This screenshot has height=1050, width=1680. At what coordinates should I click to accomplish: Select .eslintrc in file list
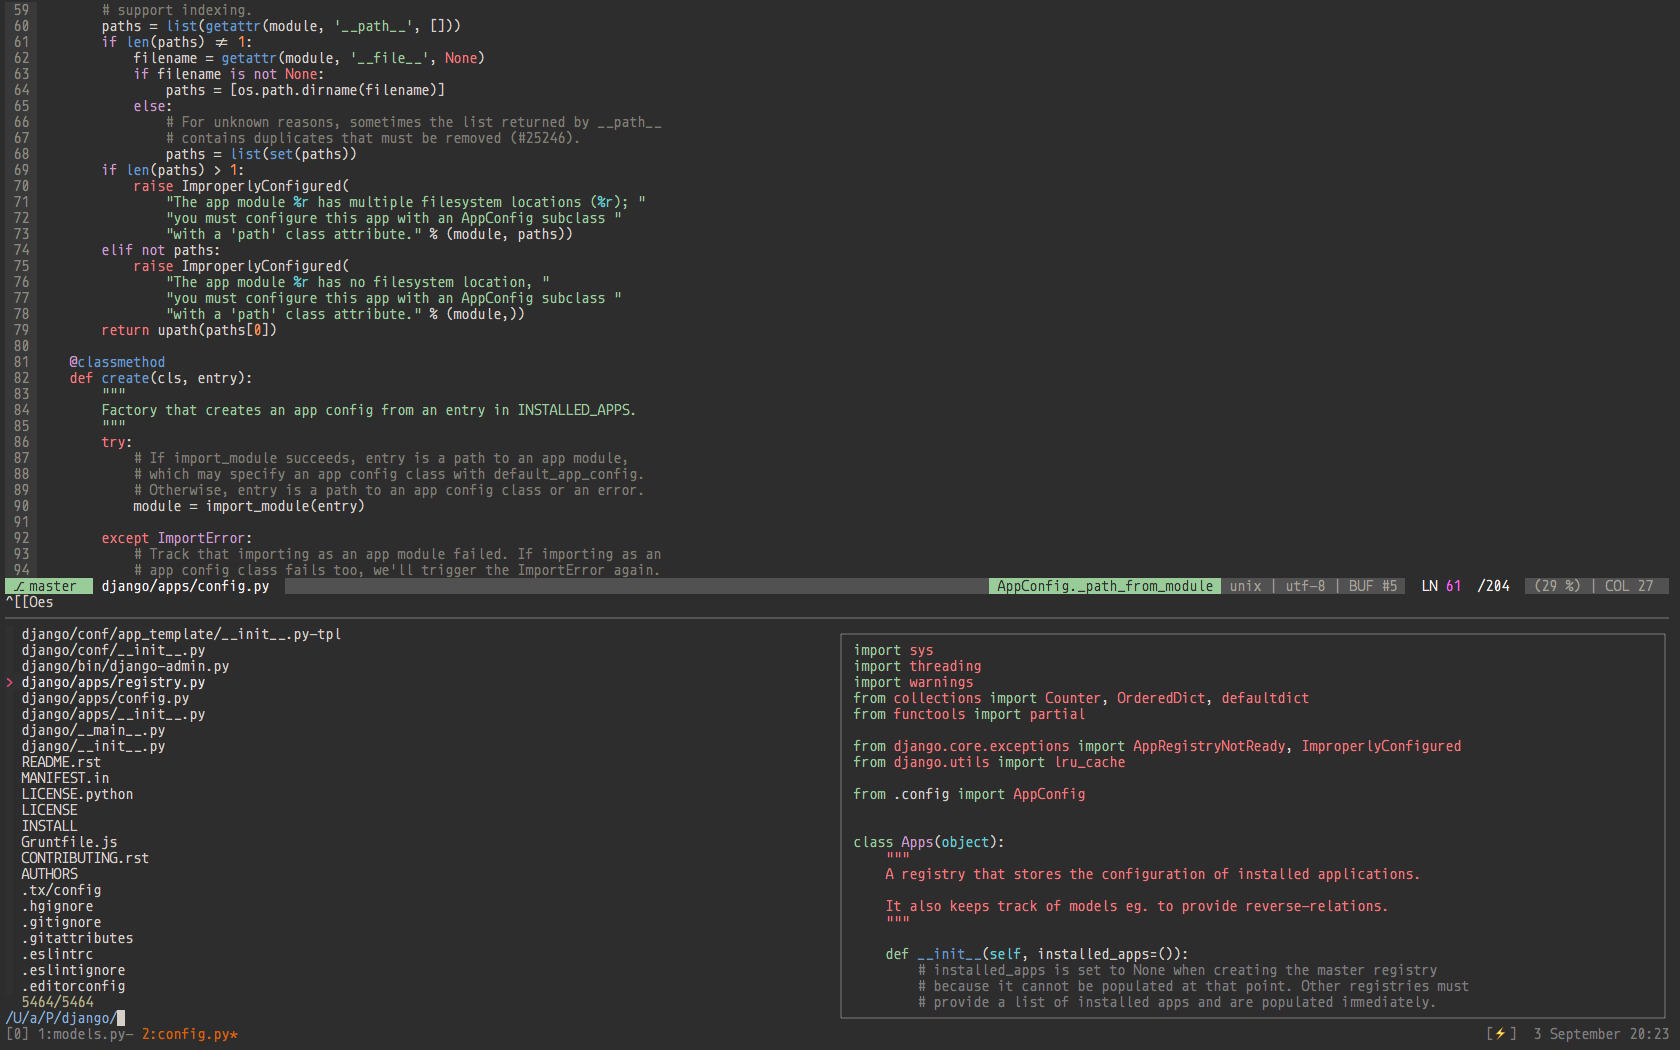(57, 954)
